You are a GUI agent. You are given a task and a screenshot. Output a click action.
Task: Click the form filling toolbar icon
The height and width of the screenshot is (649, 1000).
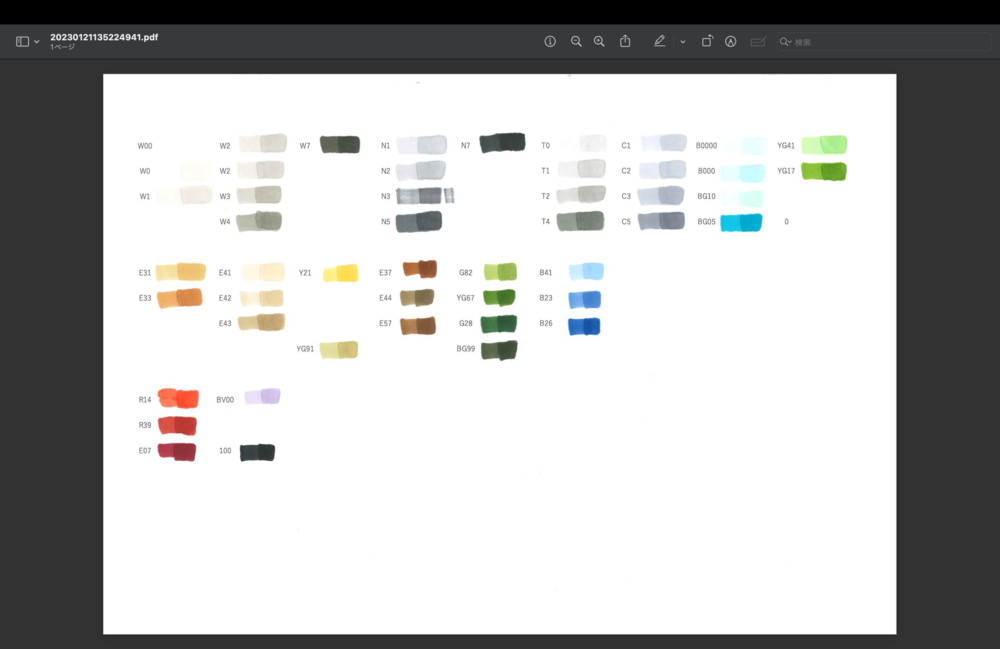[758, 41]
